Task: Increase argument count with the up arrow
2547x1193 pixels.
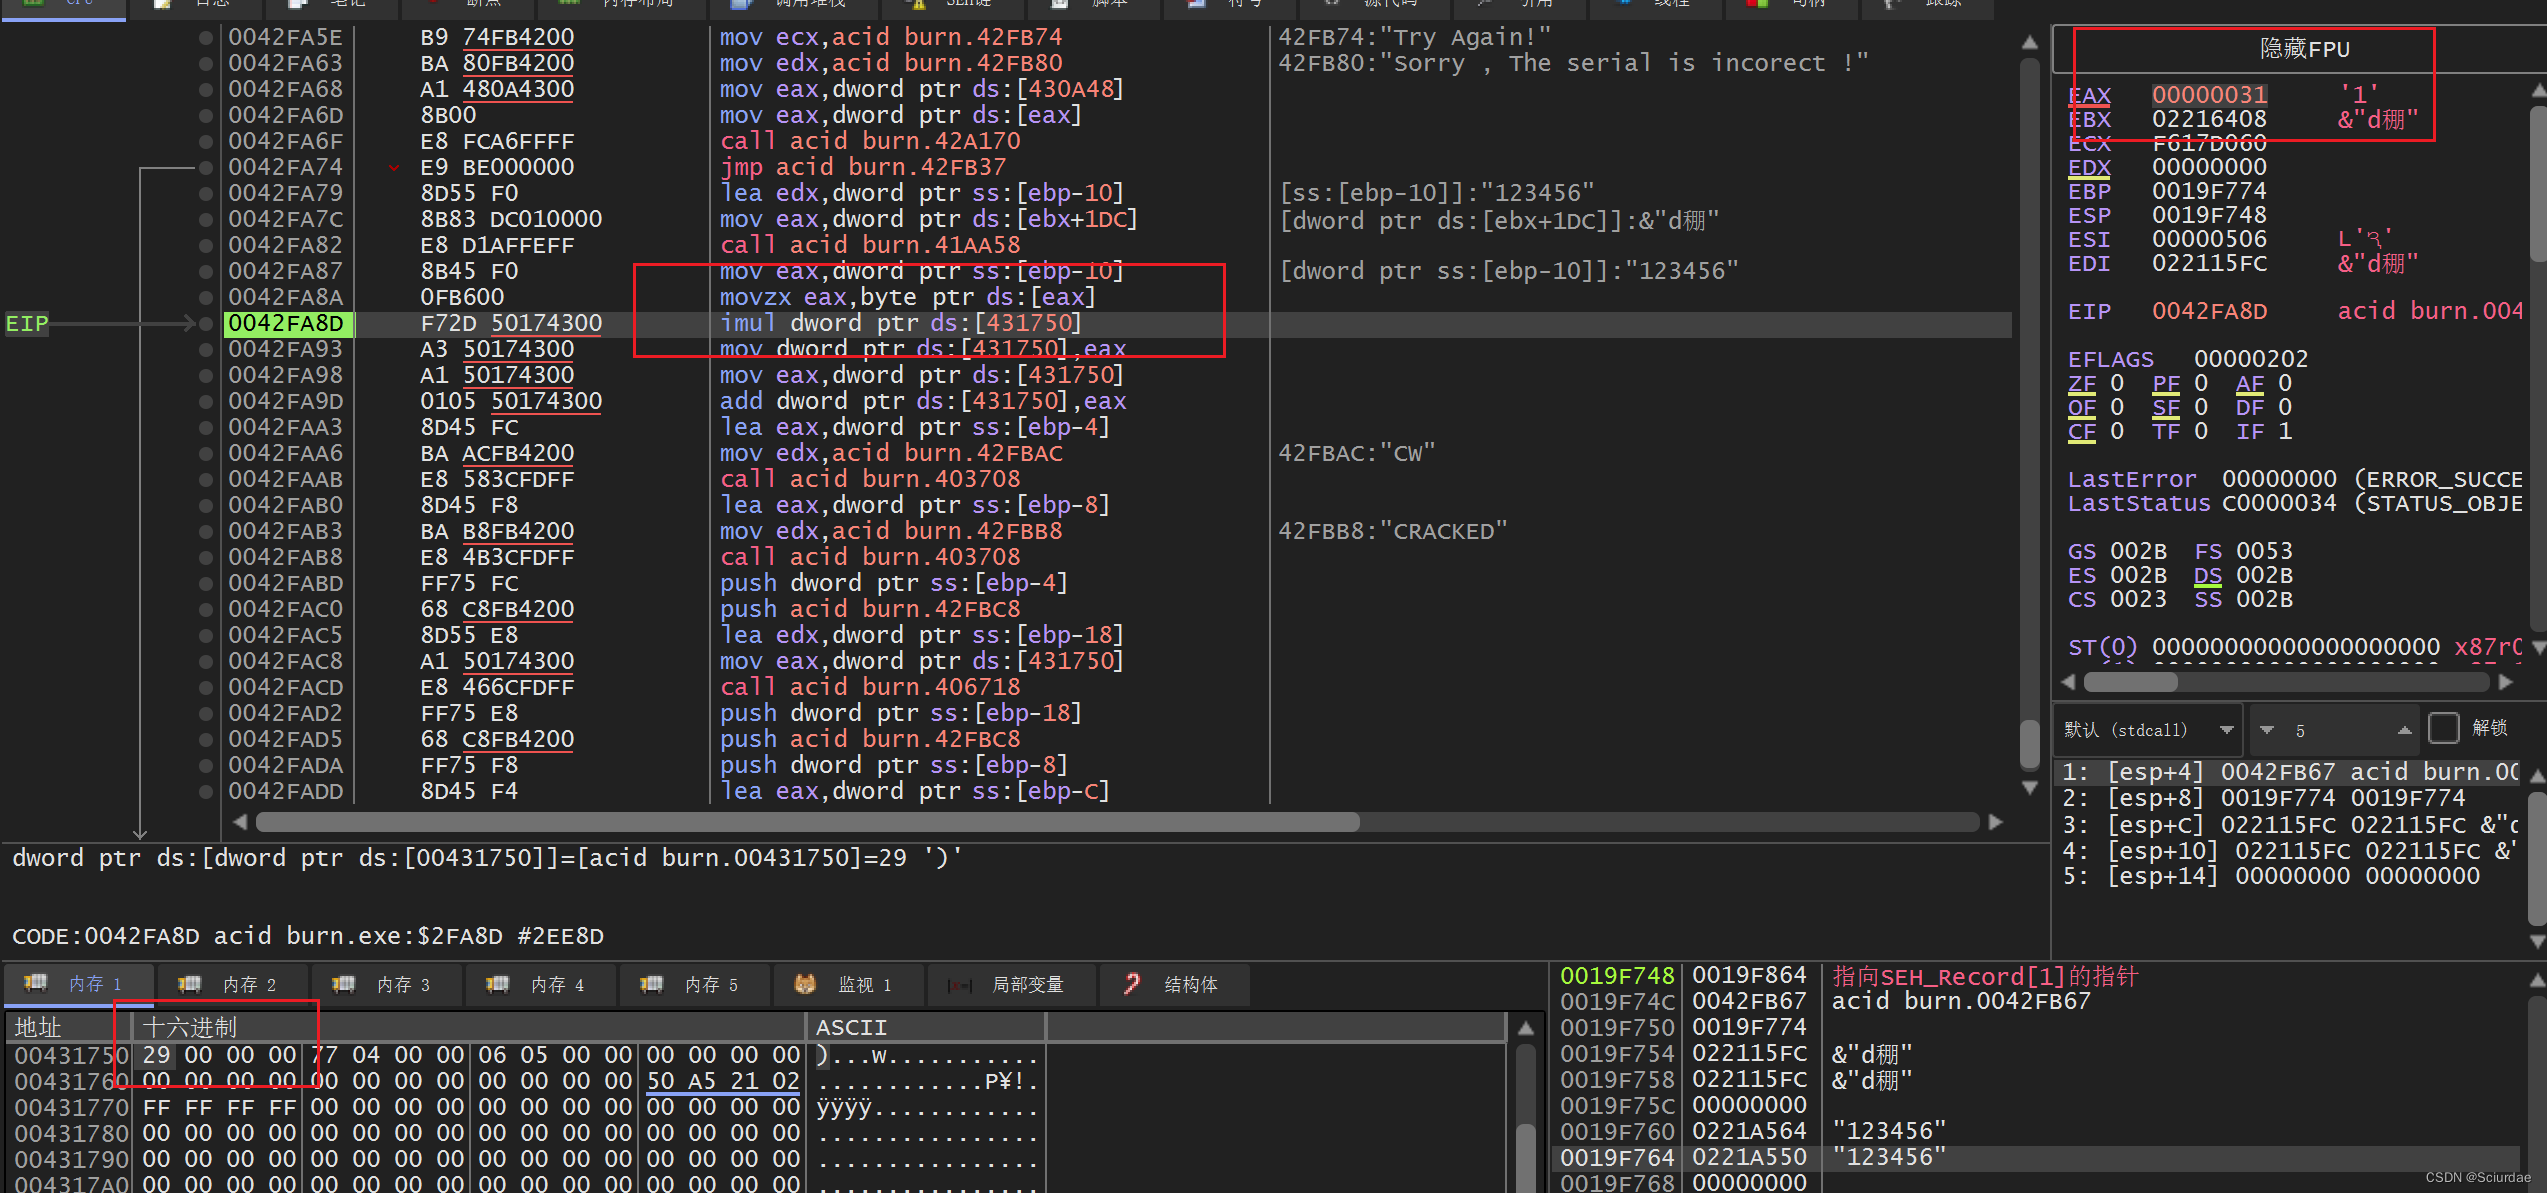Action: pyautogui.click(x=2404, y=730)
